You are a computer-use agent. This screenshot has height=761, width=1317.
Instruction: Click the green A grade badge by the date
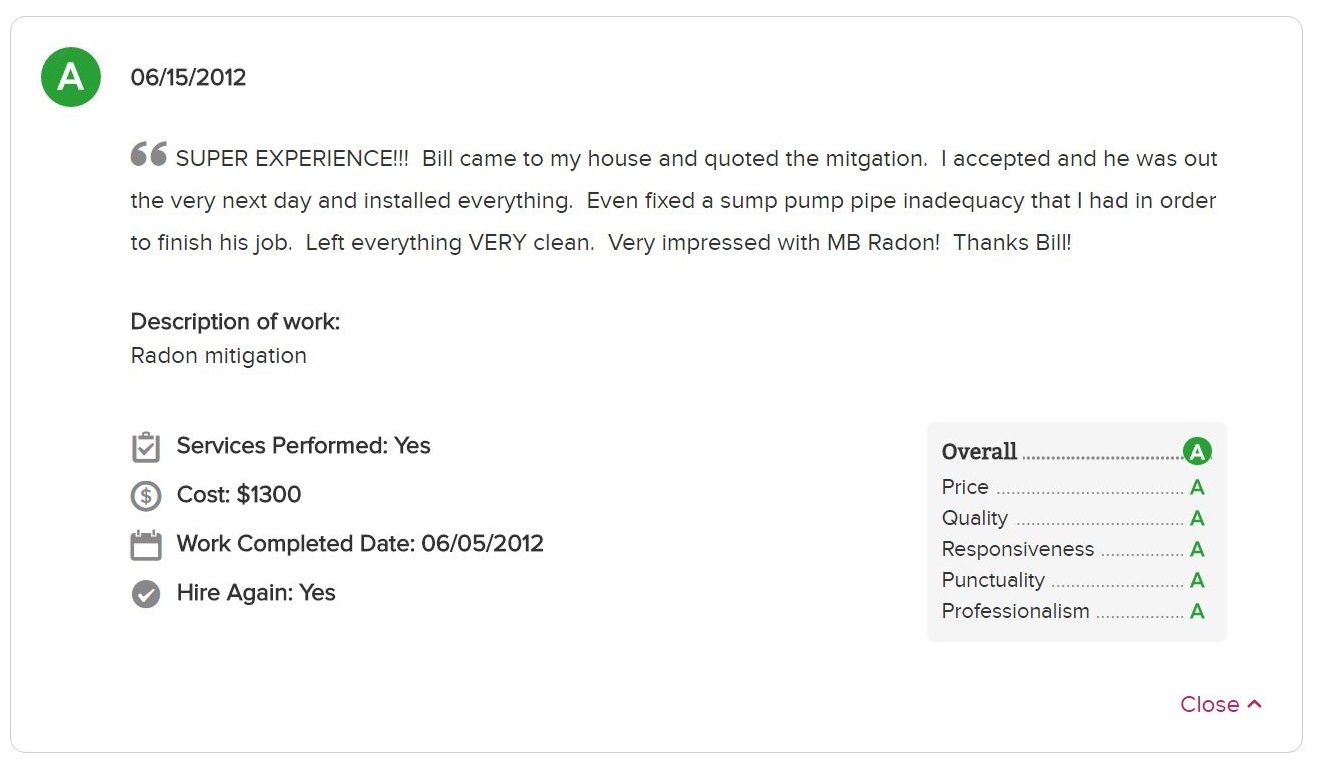(x=71, y=77)
